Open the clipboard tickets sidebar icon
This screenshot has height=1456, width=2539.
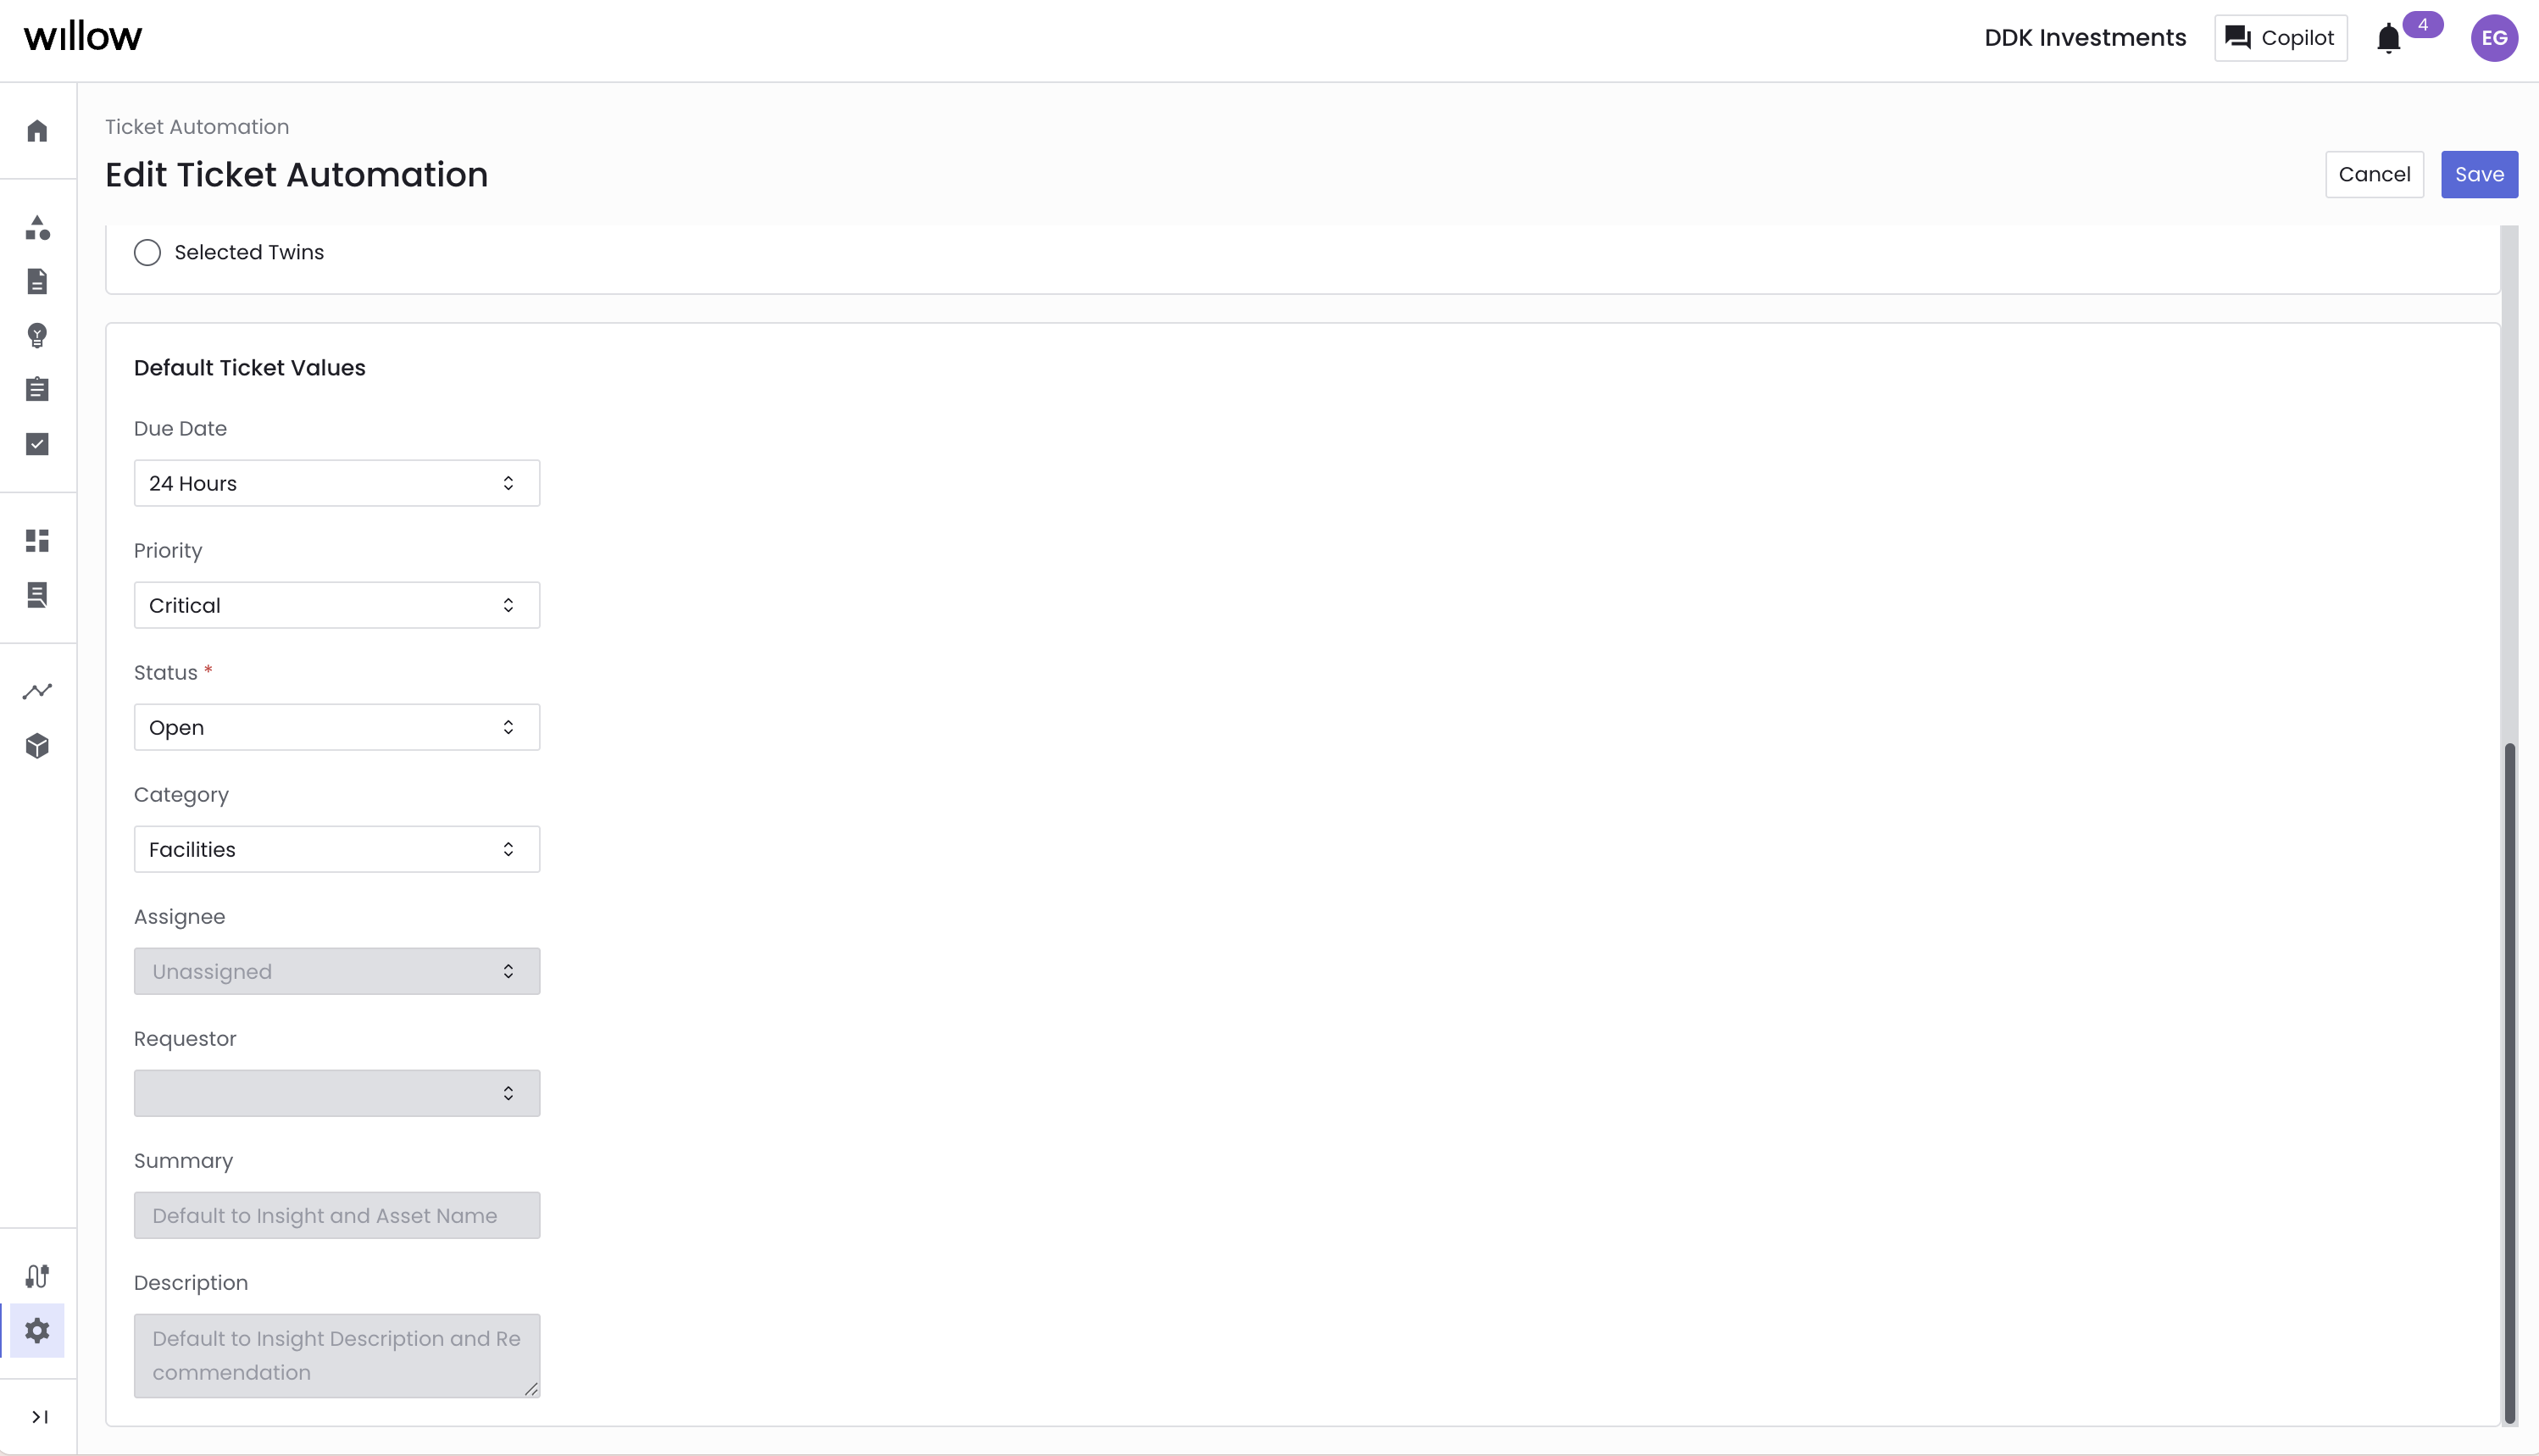point(37,389)
